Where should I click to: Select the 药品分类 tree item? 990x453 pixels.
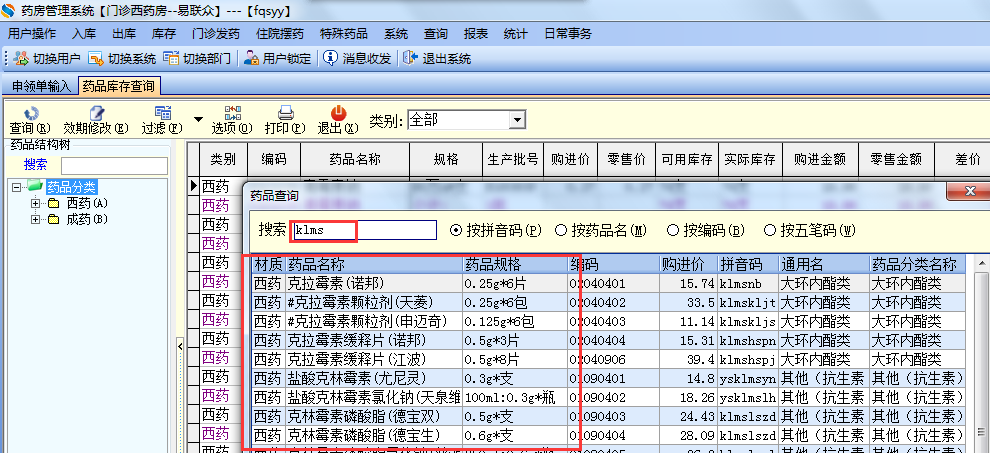[71, 187]
